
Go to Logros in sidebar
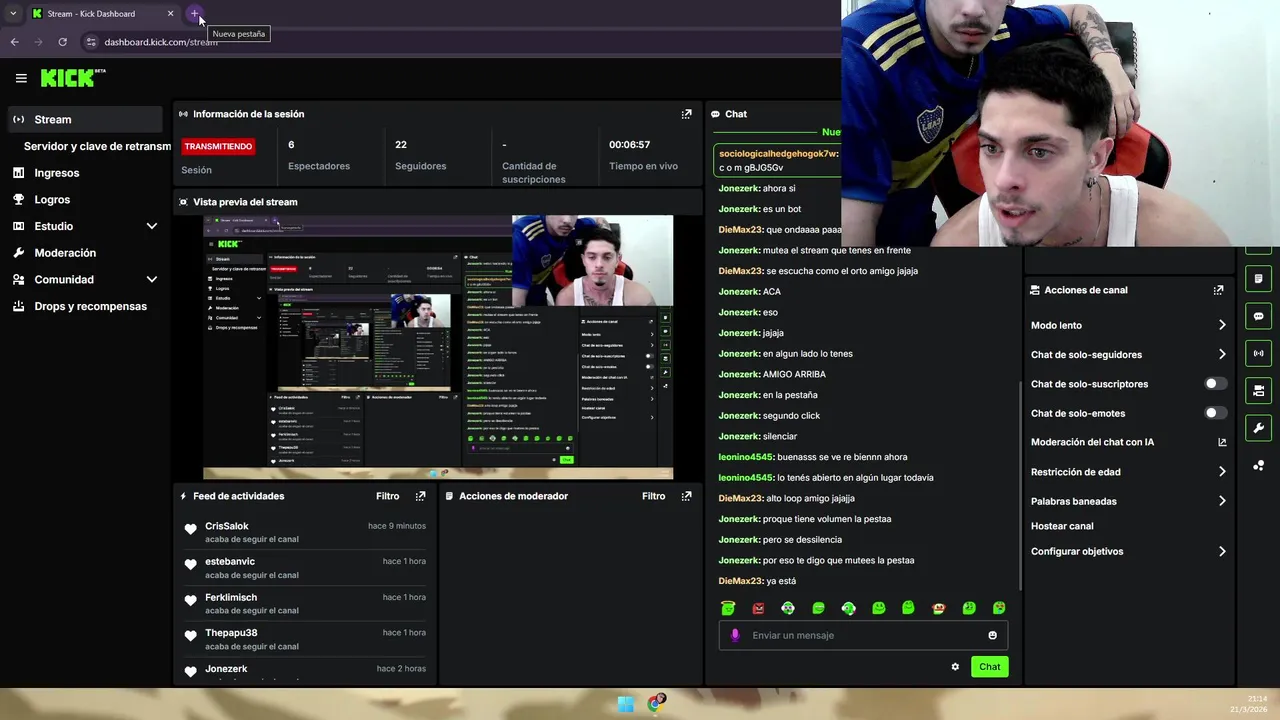pos(52,200)
